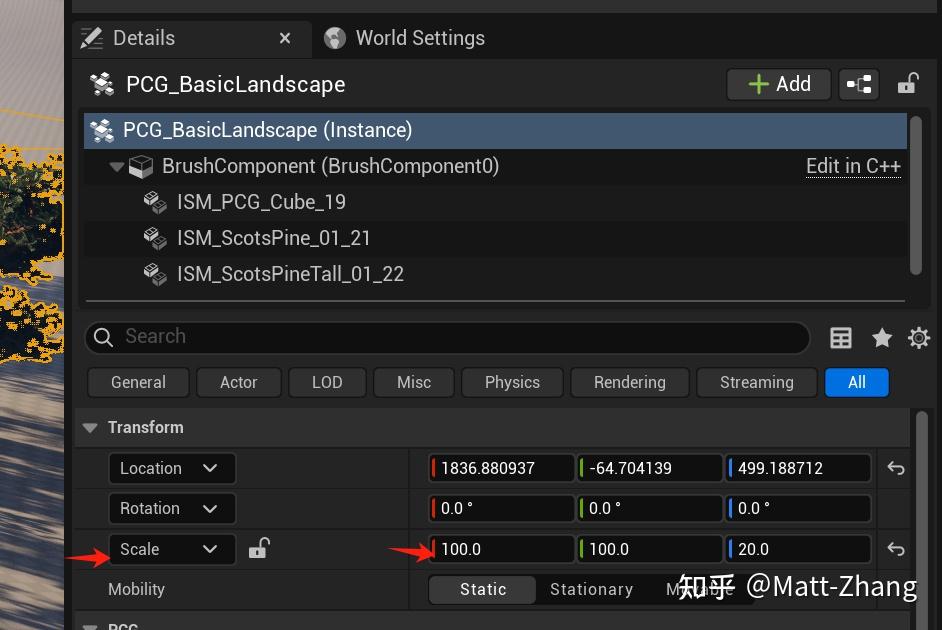Open the Edit in C++ link
This screenshot has width=942, height=630.
pyautogui.click(x=853, y=166)
